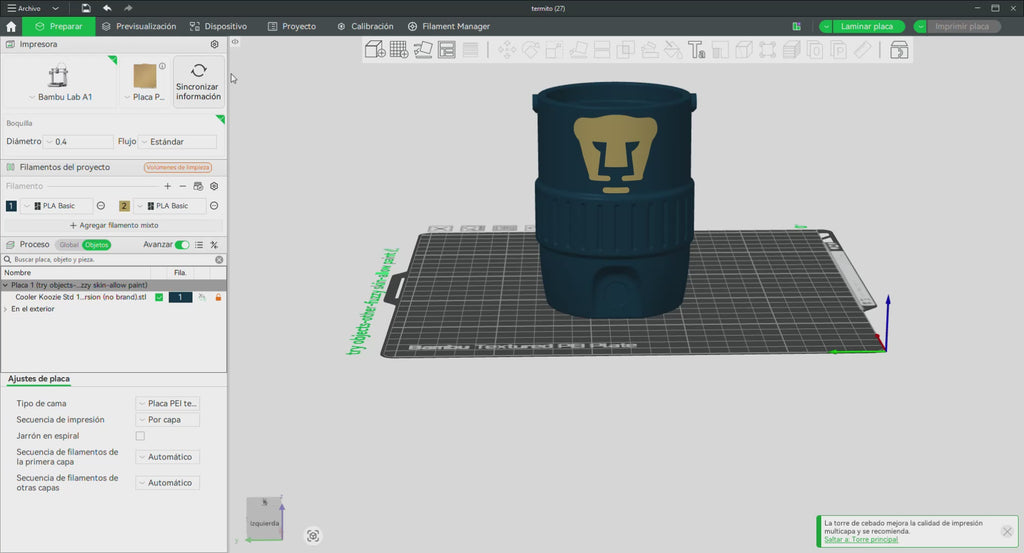Remove a filament with minus icon
The image size is (1024, 553).
pos(183,186)
